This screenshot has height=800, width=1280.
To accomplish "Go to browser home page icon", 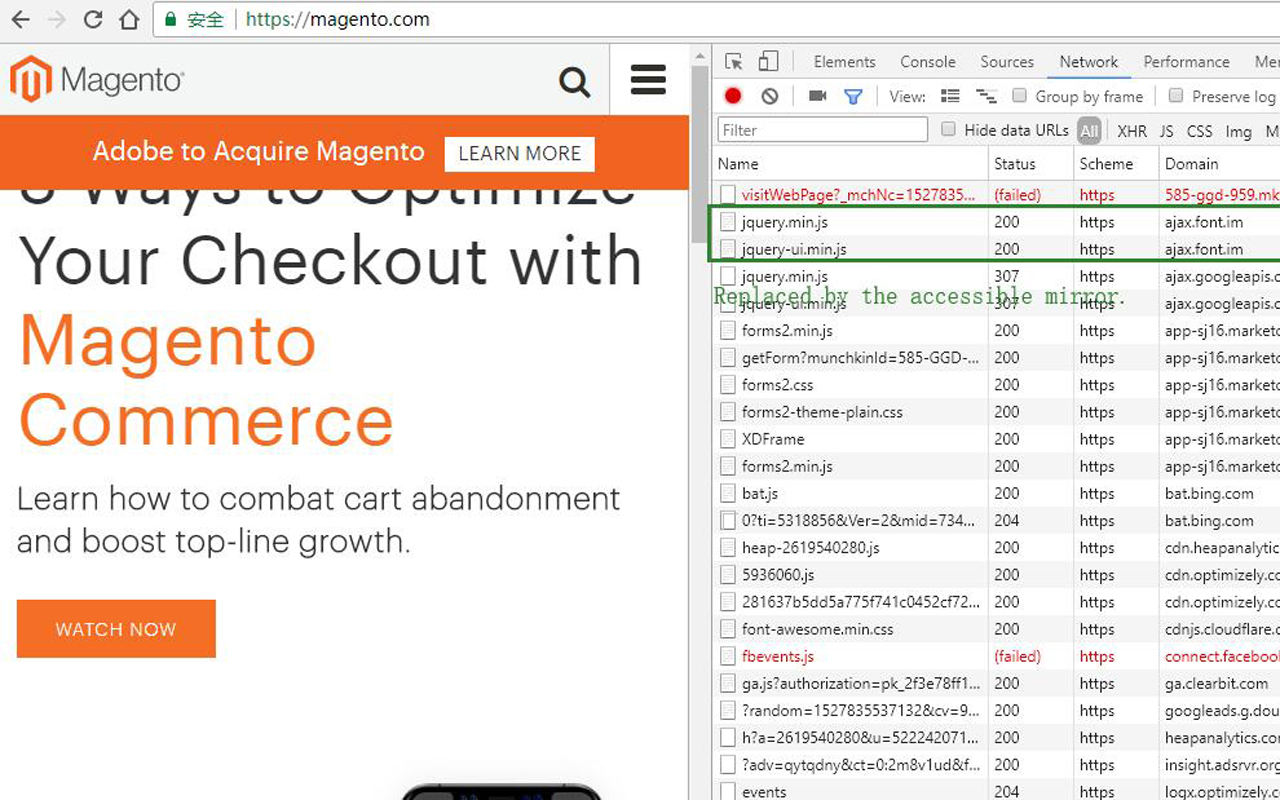I will coord(129,19).
